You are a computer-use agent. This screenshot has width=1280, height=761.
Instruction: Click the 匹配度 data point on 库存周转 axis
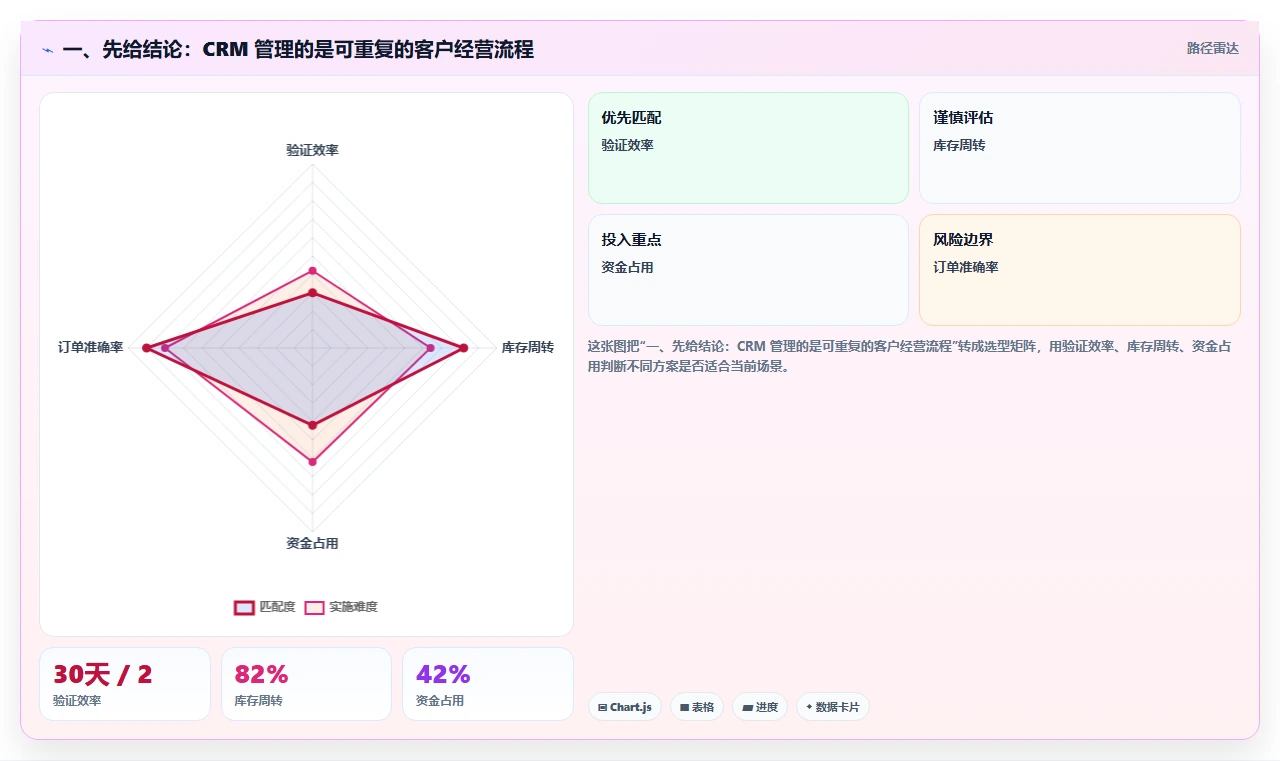pos(463,348)
